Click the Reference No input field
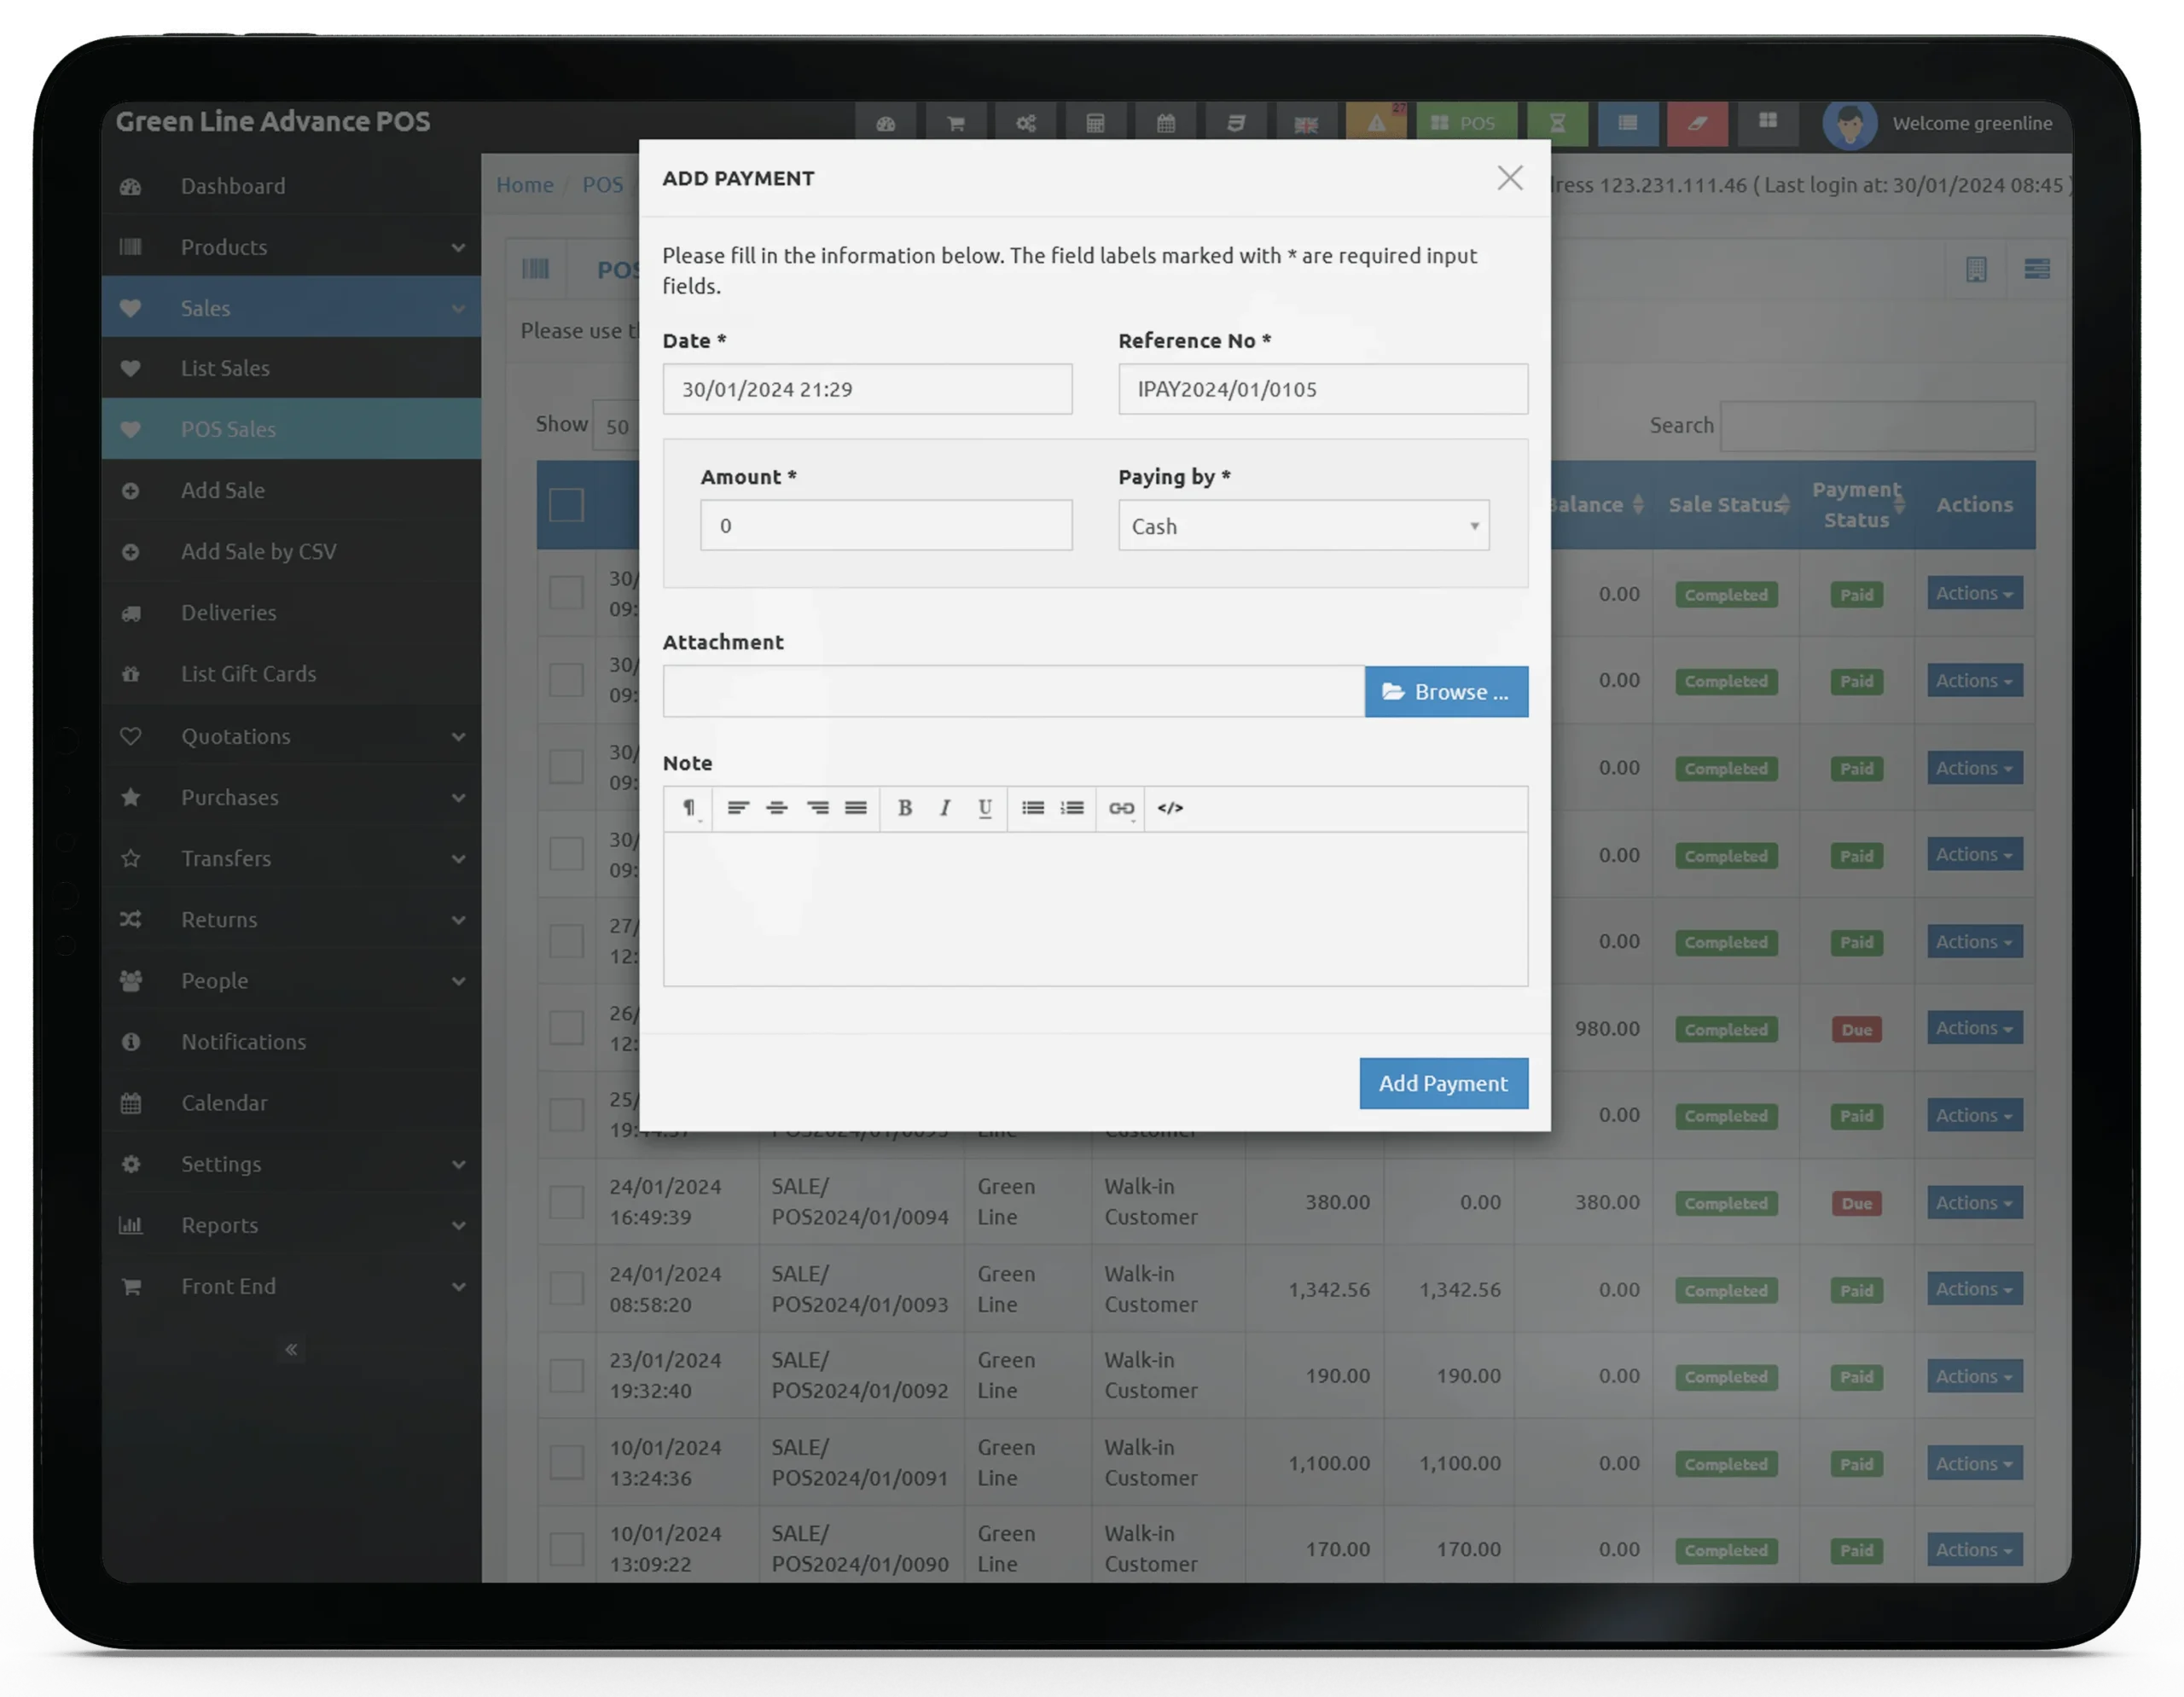 point(1322,386)
